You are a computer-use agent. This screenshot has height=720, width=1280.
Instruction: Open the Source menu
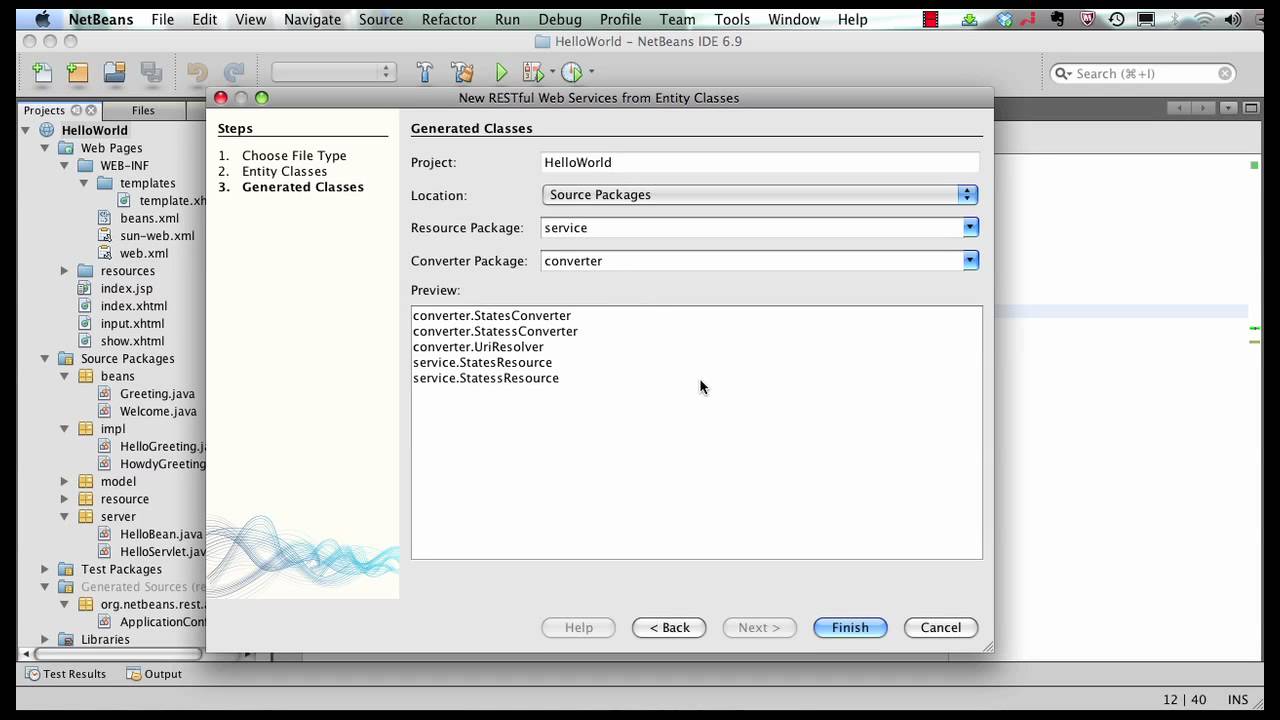click(x=381, y=19)
